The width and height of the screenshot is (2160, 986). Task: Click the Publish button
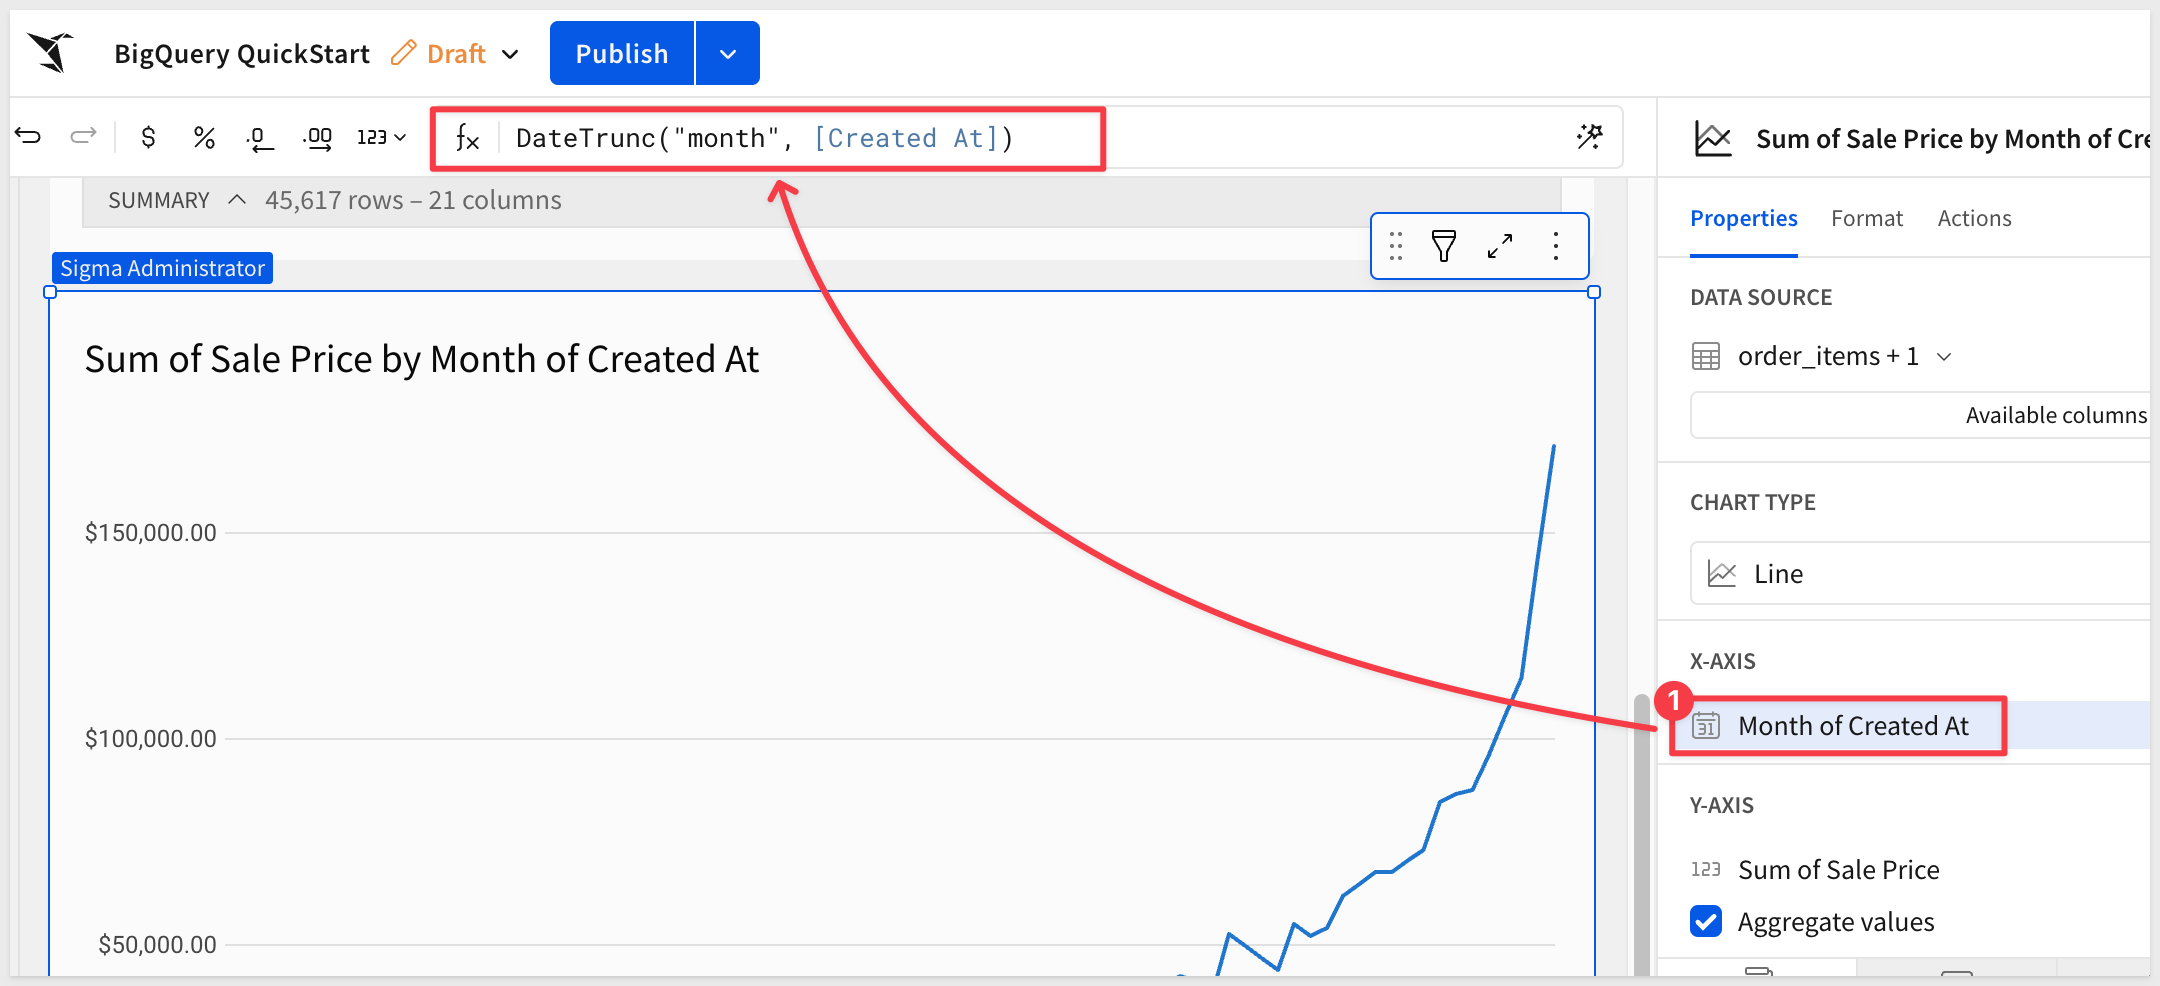tap(621, 54)
